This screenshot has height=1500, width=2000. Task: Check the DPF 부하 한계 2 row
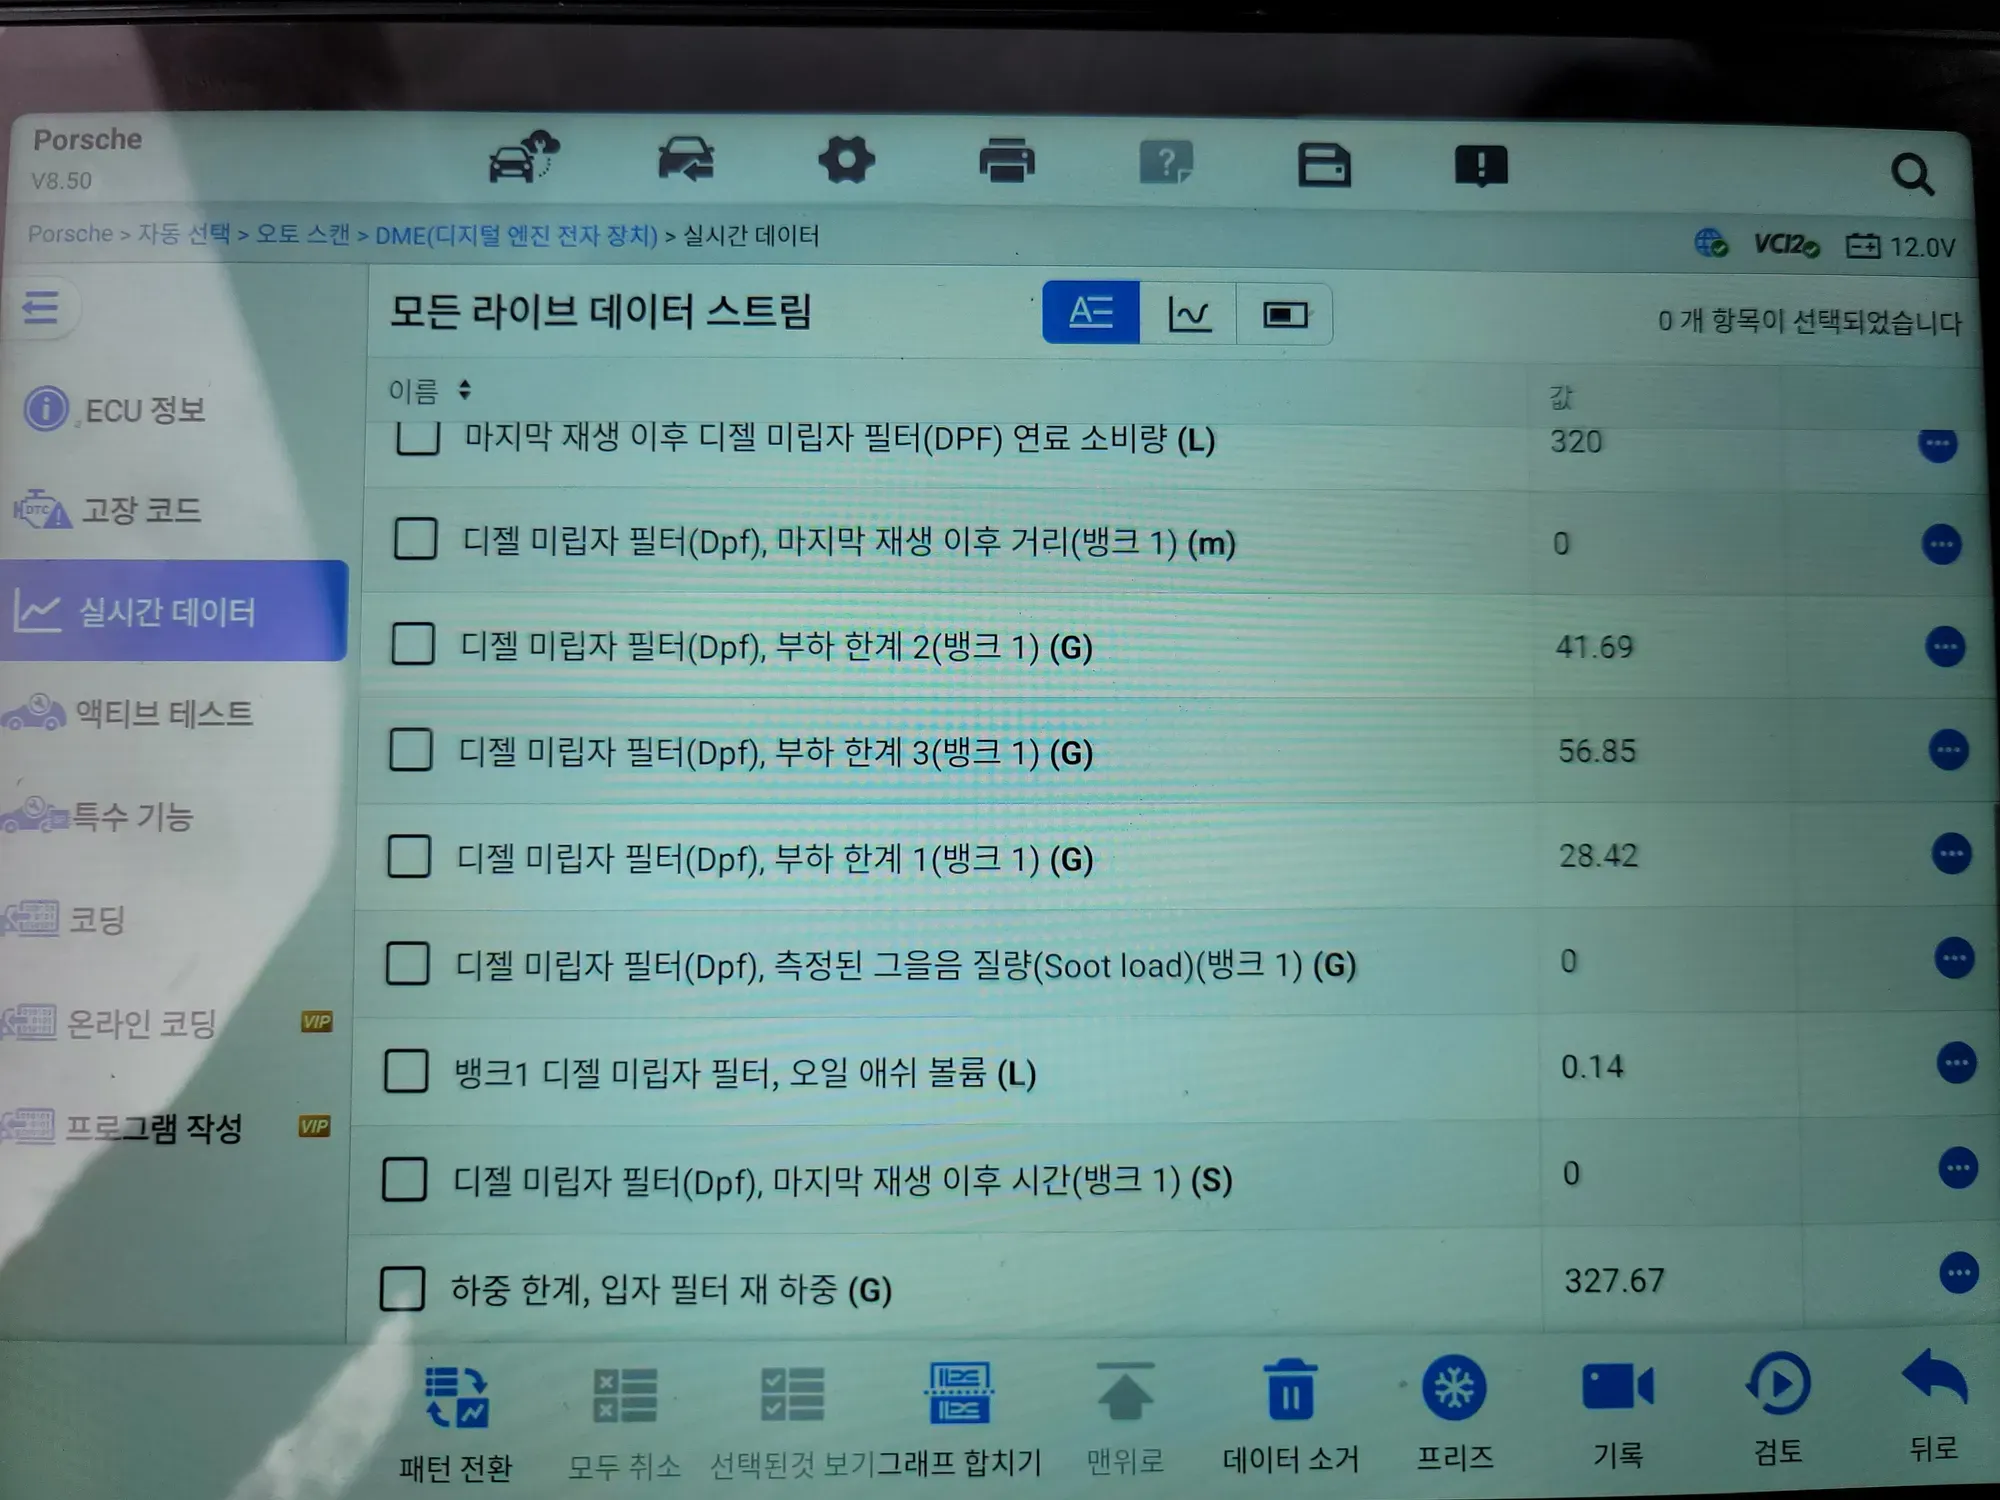click(413, 644)
